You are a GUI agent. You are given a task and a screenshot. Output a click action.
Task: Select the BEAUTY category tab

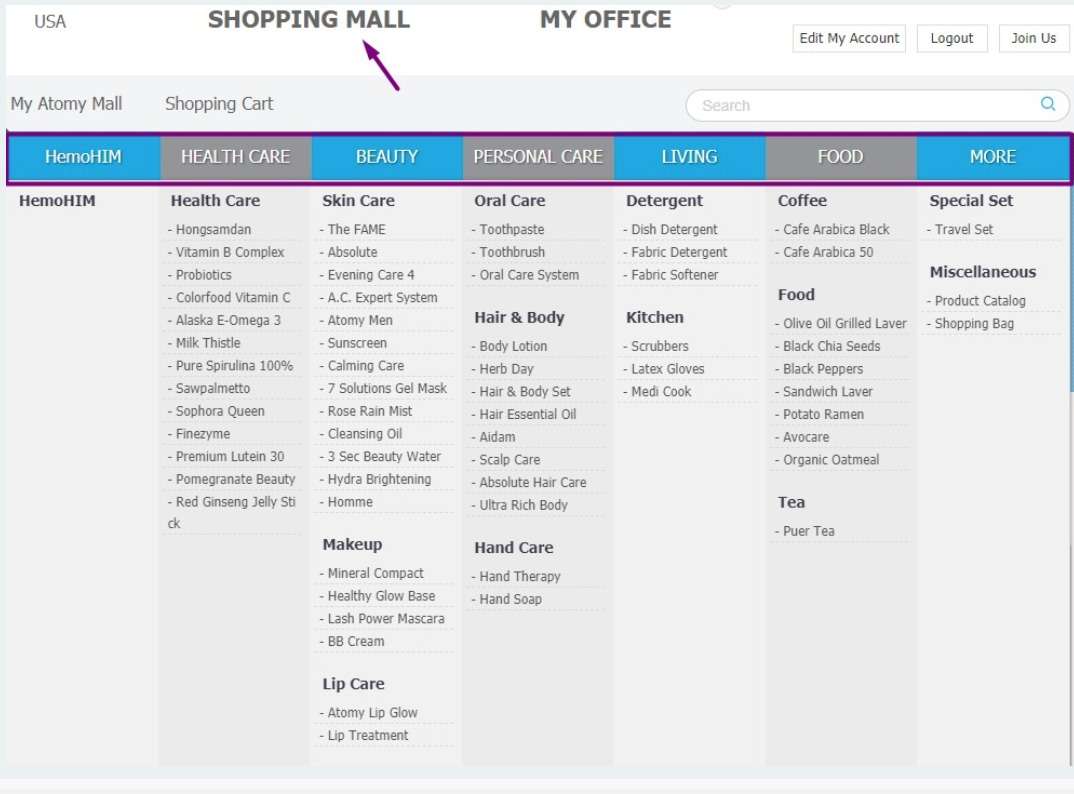coord(387,157)
